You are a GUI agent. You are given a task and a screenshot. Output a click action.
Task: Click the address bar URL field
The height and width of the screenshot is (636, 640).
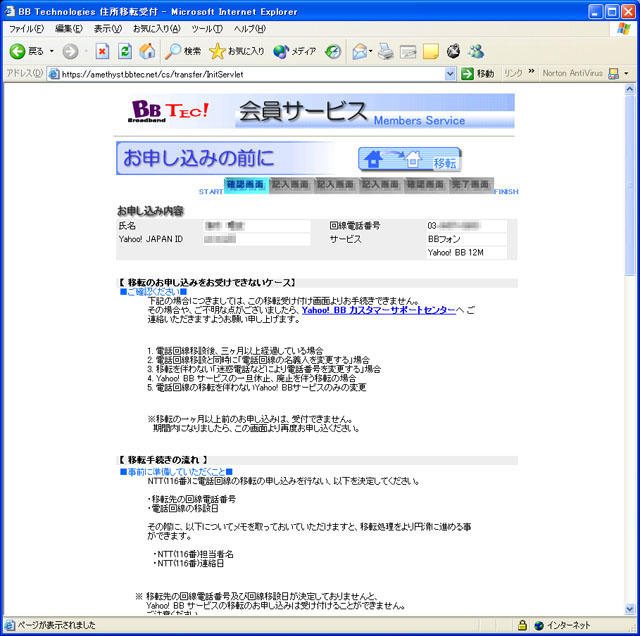(251, 74)
